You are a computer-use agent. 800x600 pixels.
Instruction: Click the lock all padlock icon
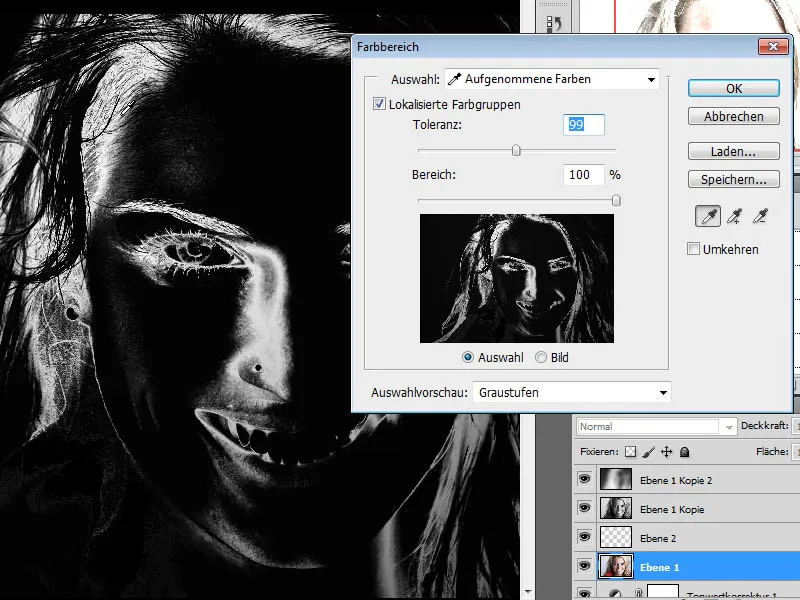tap(685, 452)
